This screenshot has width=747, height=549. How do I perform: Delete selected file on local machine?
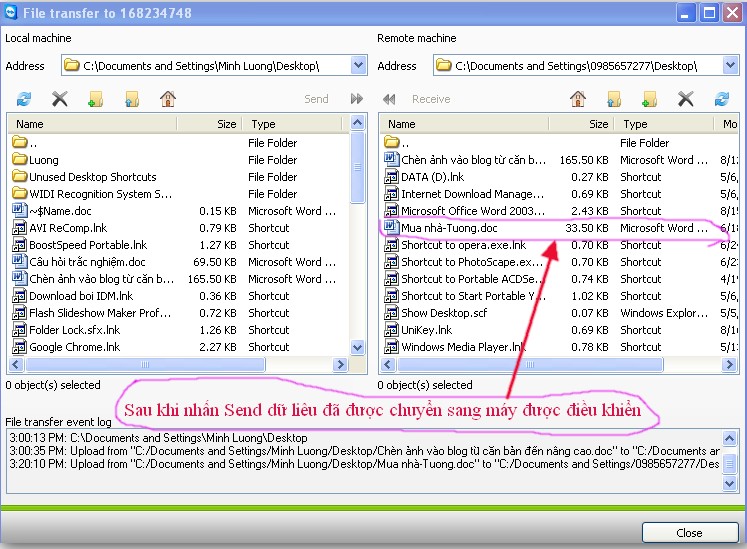click(60, 99)
